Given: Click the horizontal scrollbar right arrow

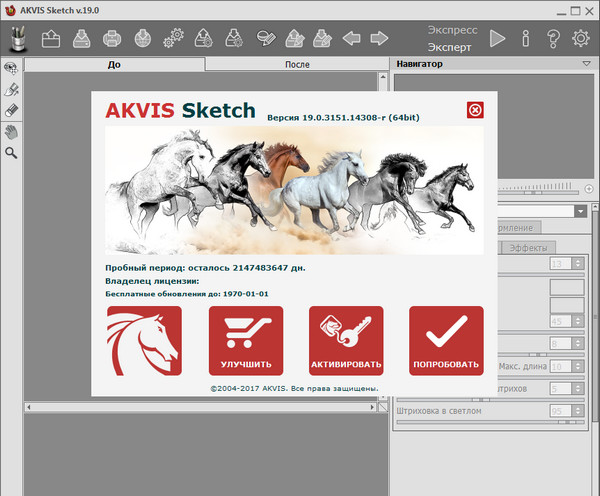Looking at the screenshot, I should point(373,407).
